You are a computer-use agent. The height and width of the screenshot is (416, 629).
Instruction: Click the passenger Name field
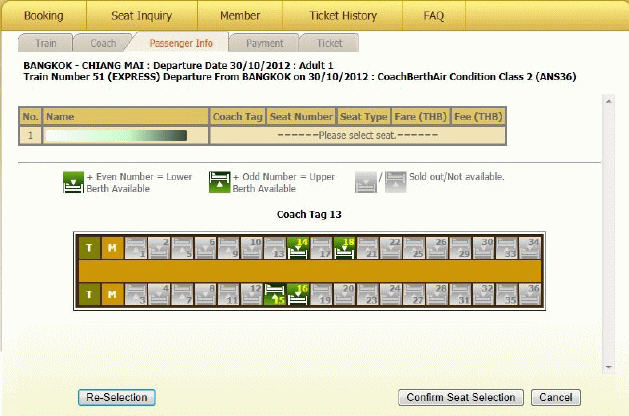click(115, 135)
